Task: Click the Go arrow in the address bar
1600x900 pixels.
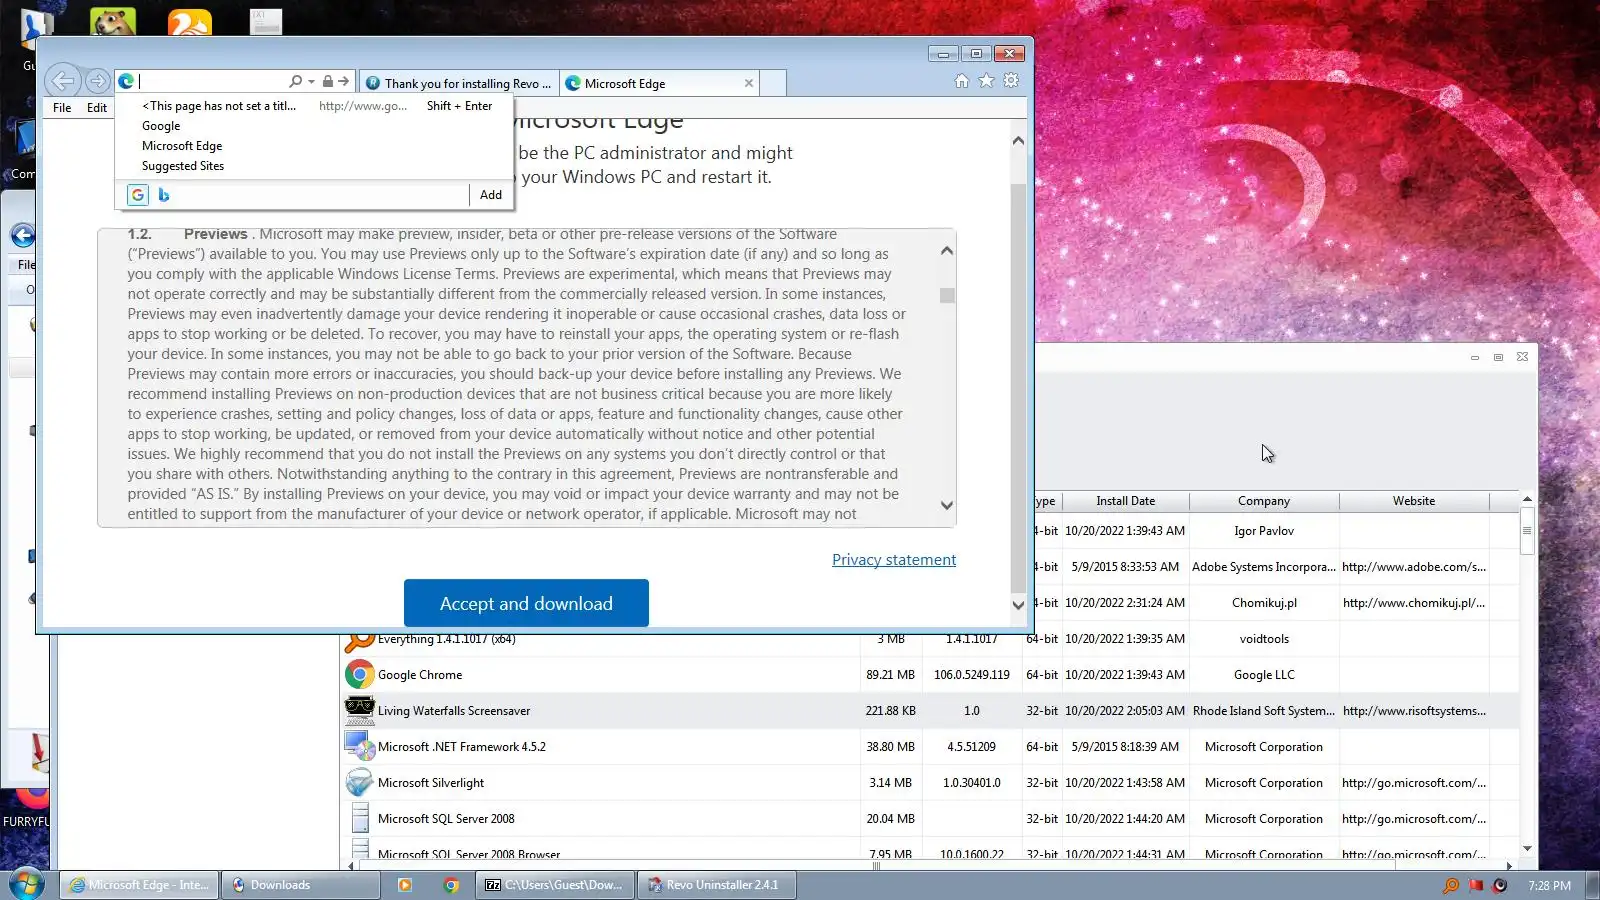Action: pos(343,81)
